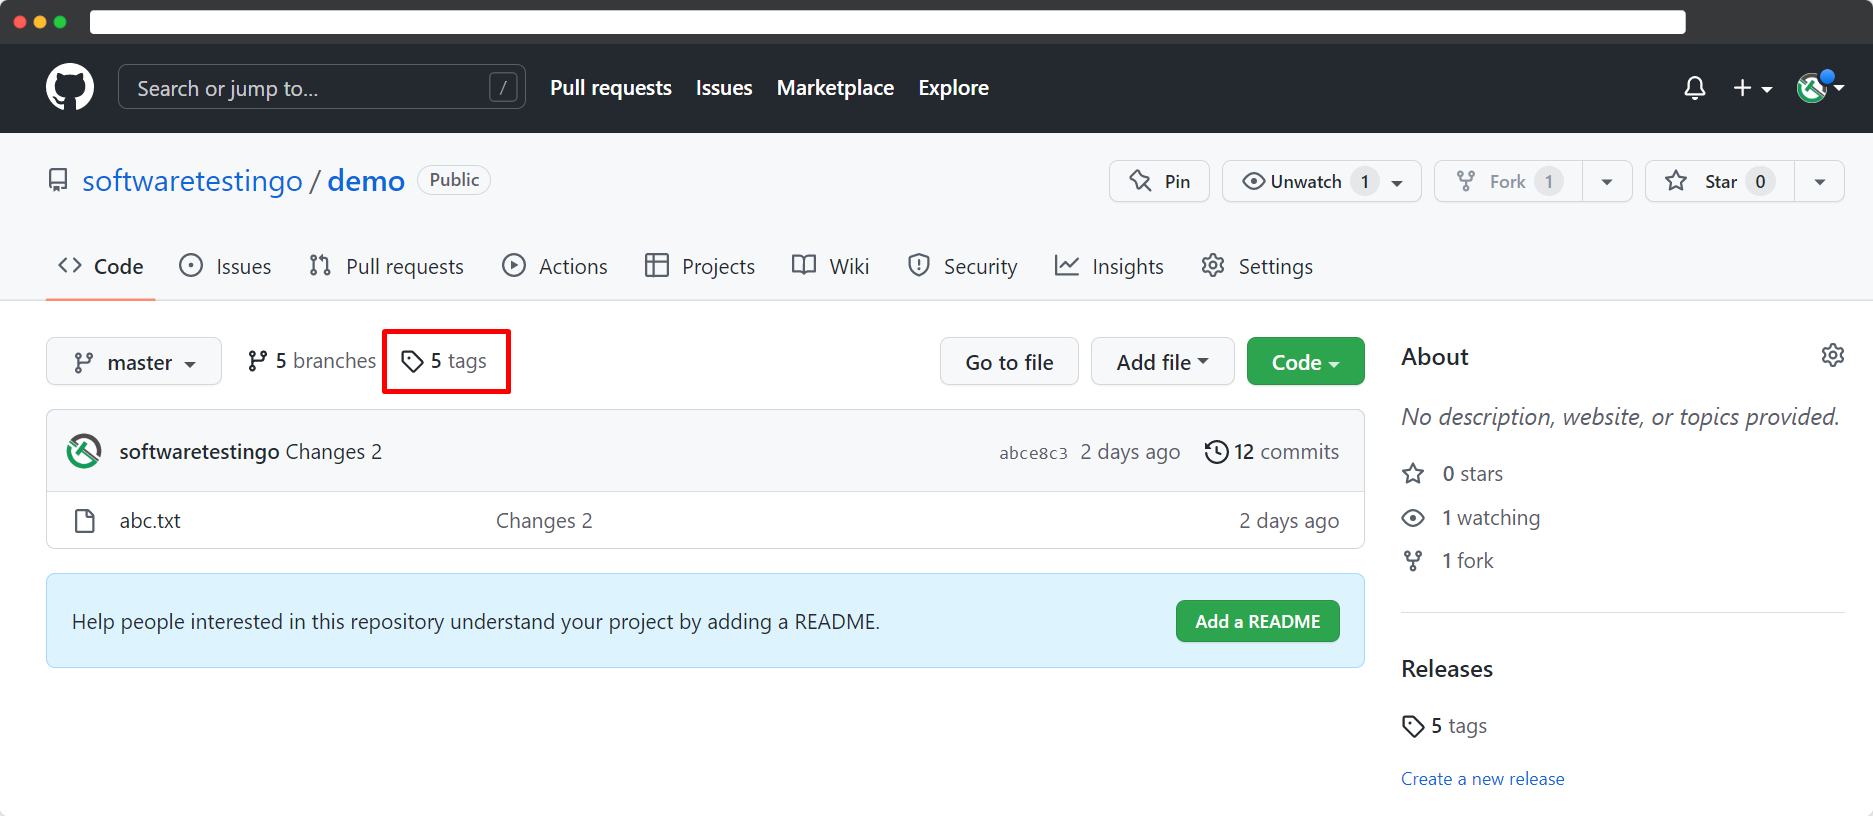Click the Search or jump to field
This screenshot has width=1873, height=816.
321,88
